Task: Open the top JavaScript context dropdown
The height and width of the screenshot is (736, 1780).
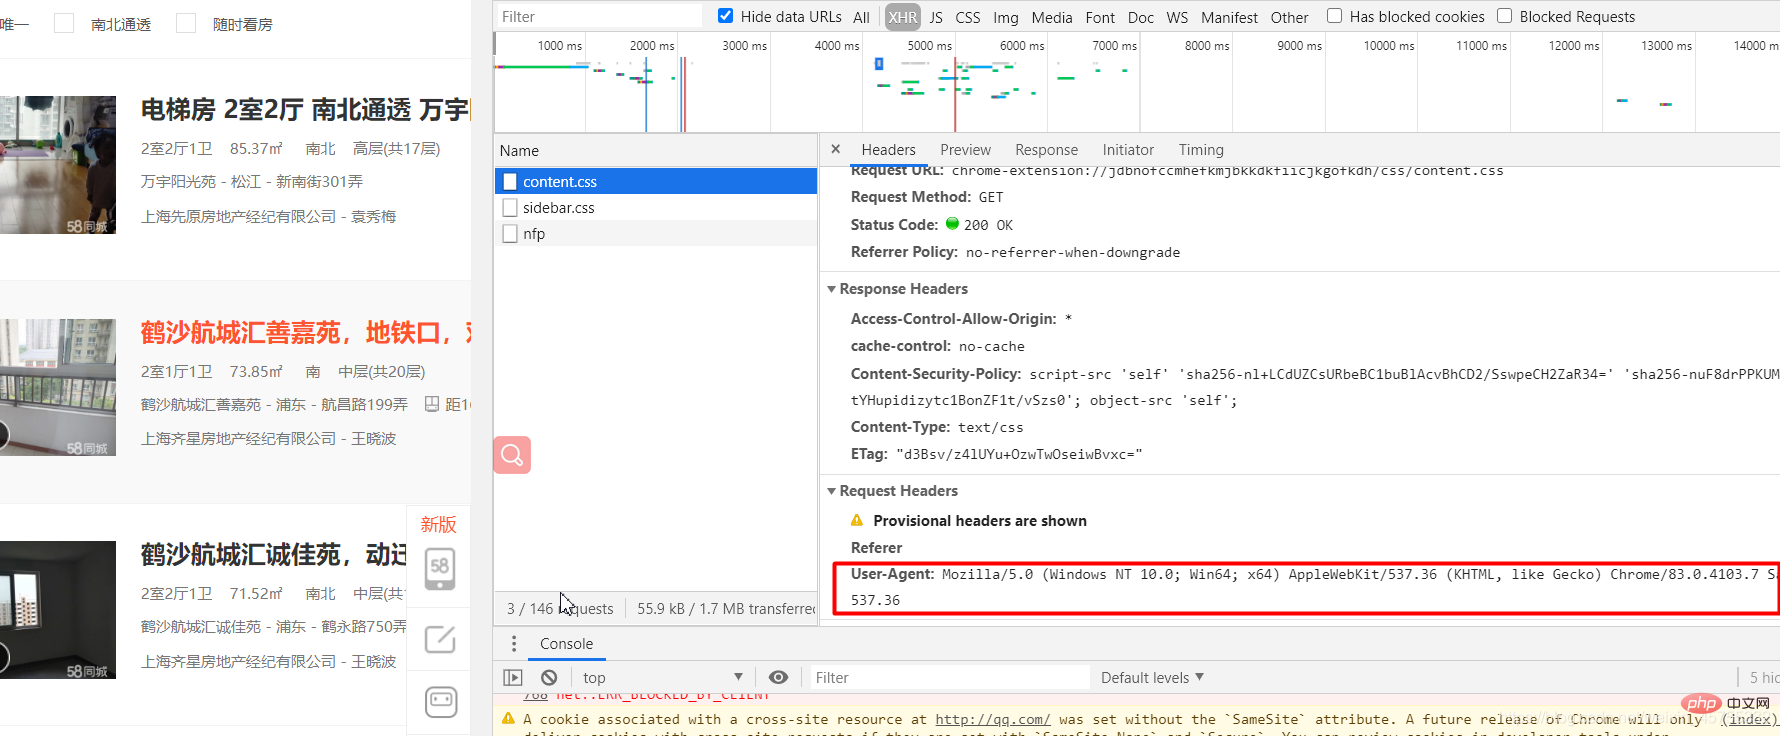Action: 662,678
